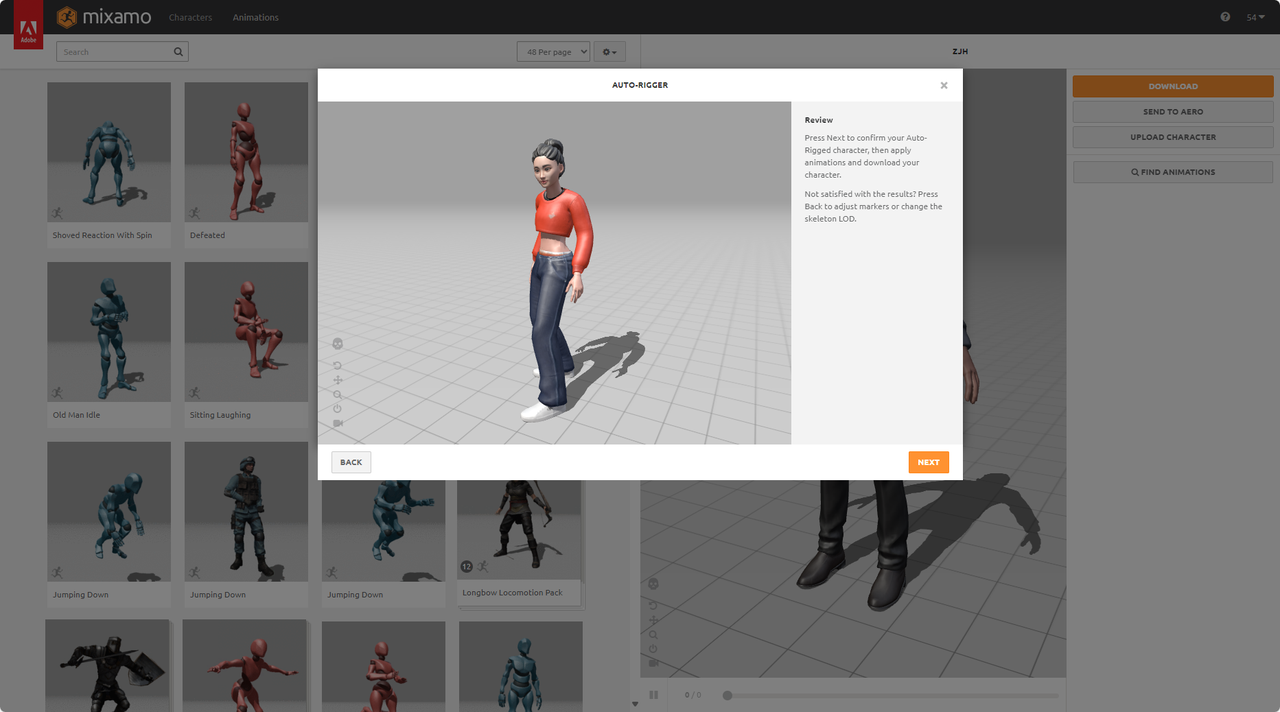Pause animation playback below the viewer
1280x712 pixels.
654,695
